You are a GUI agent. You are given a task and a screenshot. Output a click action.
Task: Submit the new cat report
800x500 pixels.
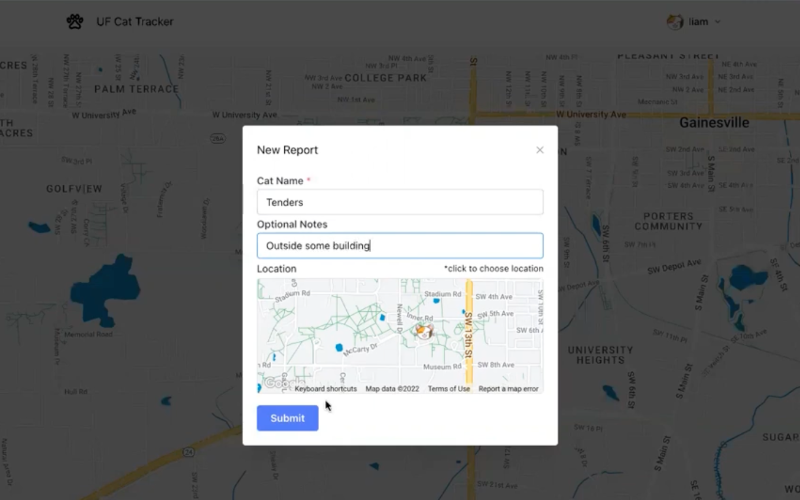point(287,418)
